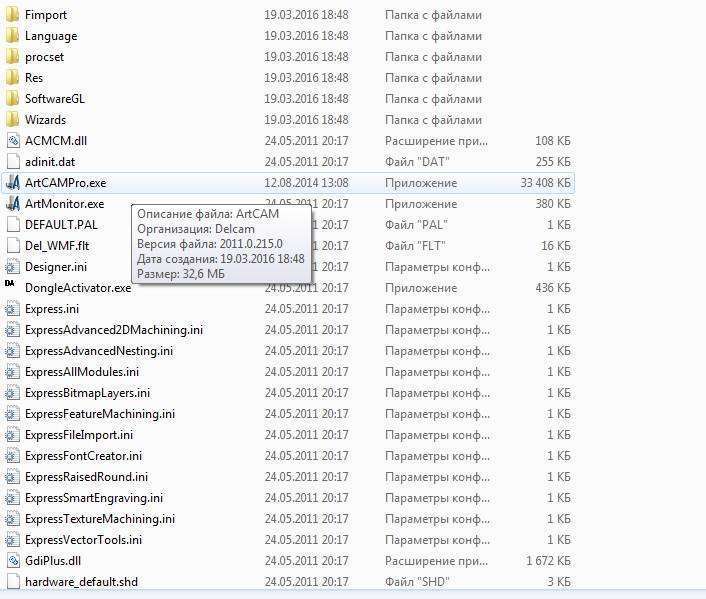This screenshot has width=706, height=599.
Task: Select the Designer.ini settings icon
Action: tap(12, 267)
